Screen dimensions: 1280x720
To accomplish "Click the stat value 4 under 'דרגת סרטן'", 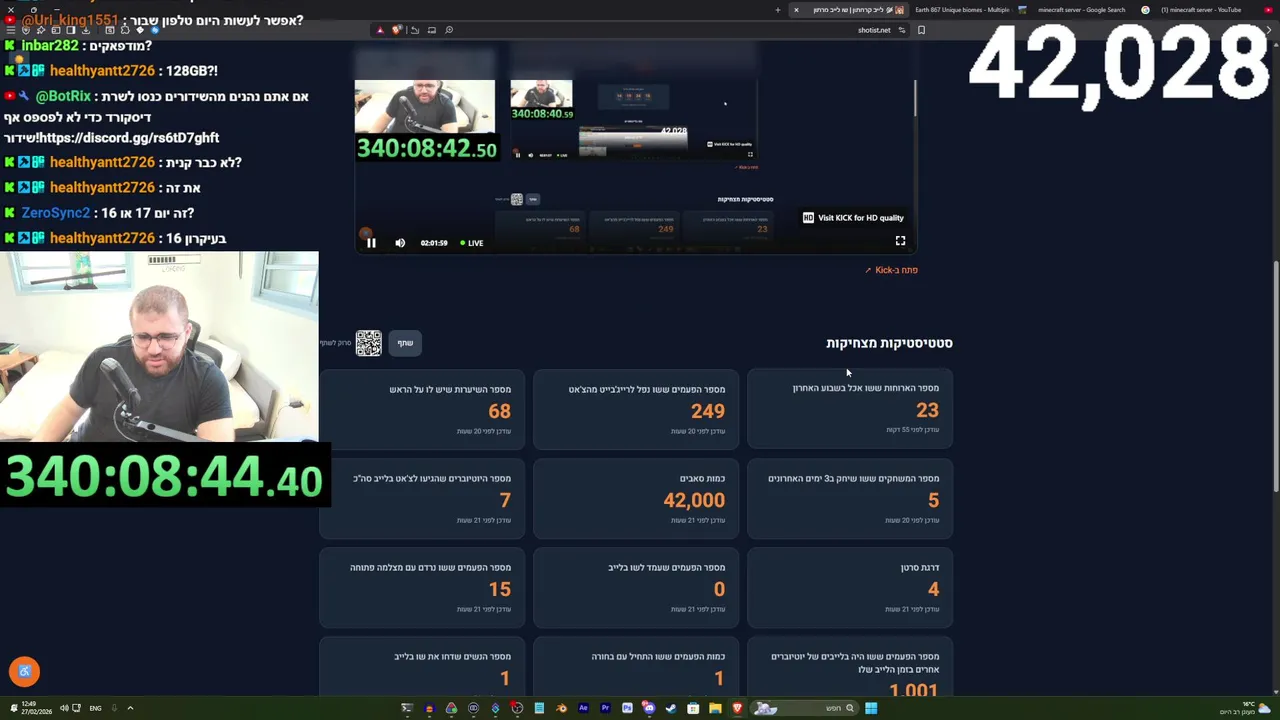I will click(x=933, y=589).
